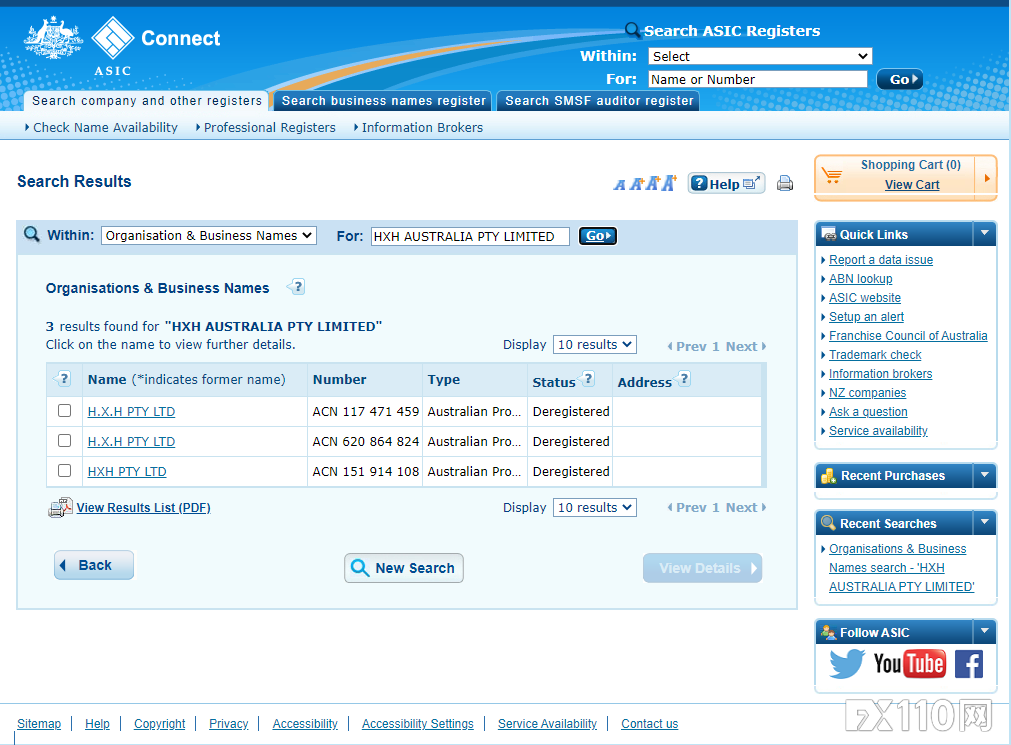The width and height of the screenshot is (1011, 745).
Task: Click the largest font size icon
Action: (x=669, y=182)
